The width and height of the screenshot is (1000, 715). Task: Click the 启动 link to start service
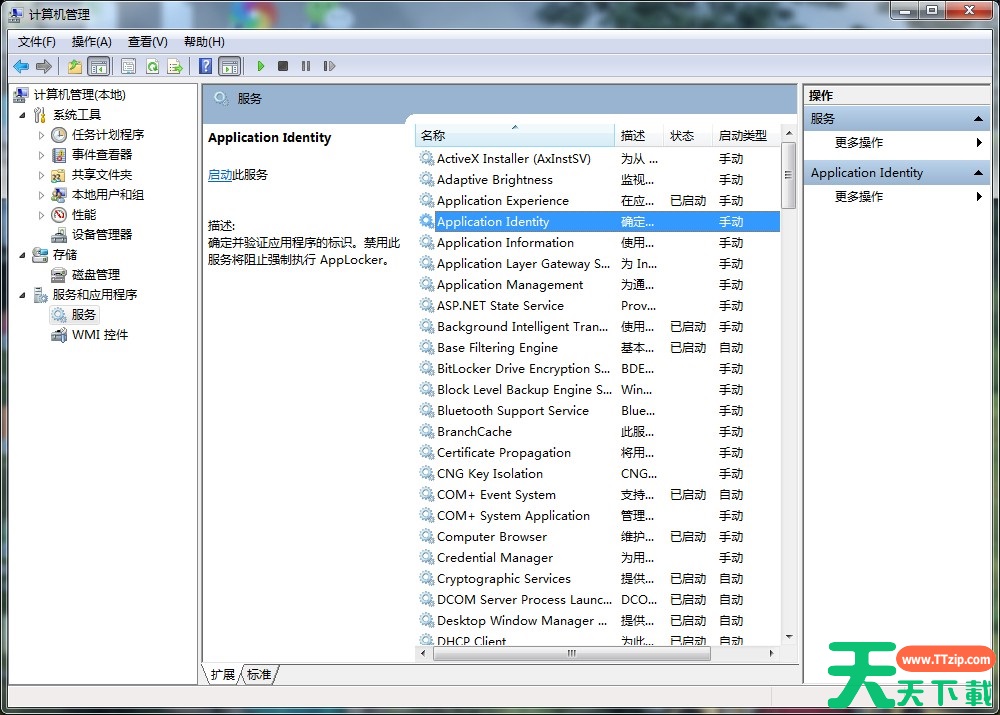(219, 175)
